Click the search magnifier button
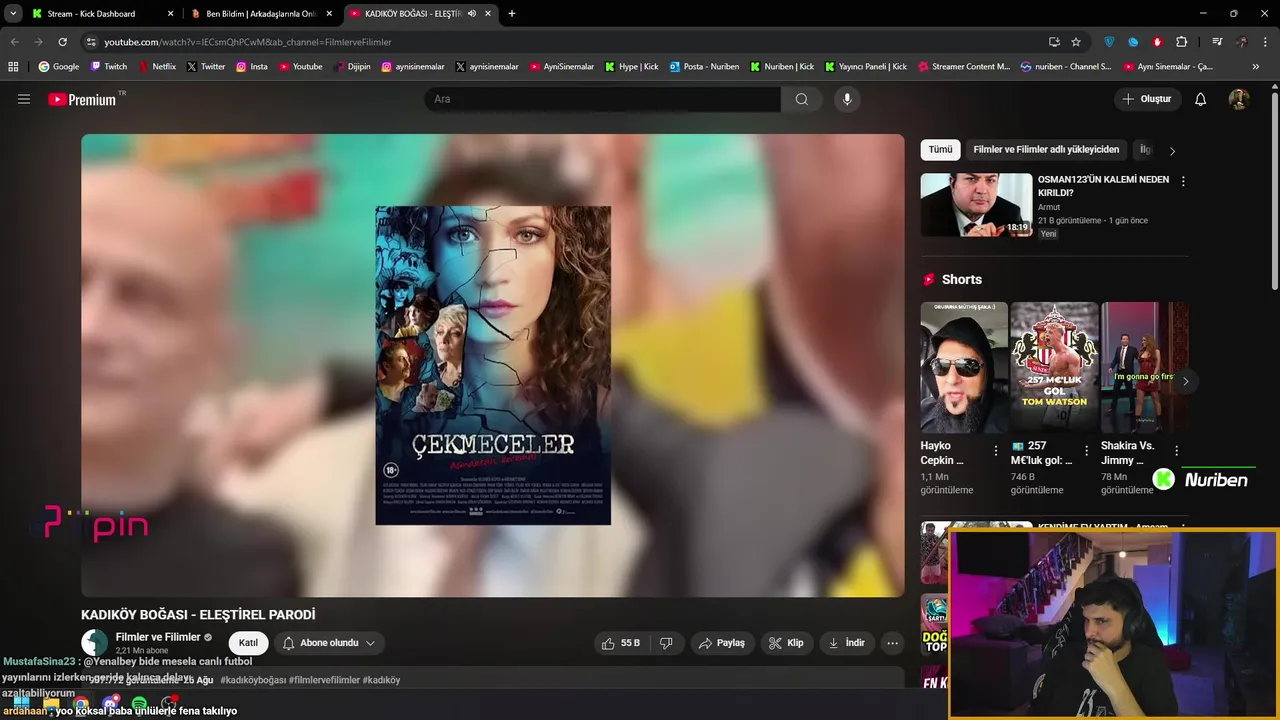This screenshot has width=1280, height=720. tap(802, 99)
